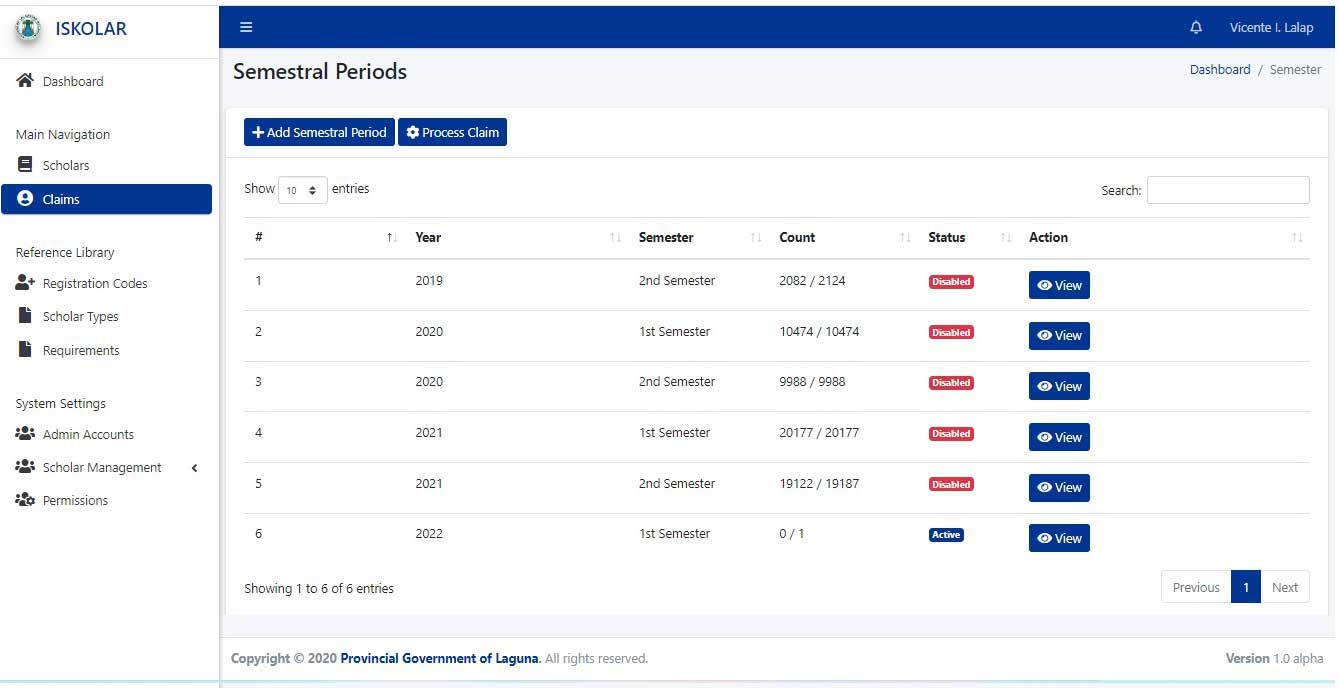Go to Scholars in the sidebar
This screenshot has width=1339, height=688.
[x=66, y=166]
